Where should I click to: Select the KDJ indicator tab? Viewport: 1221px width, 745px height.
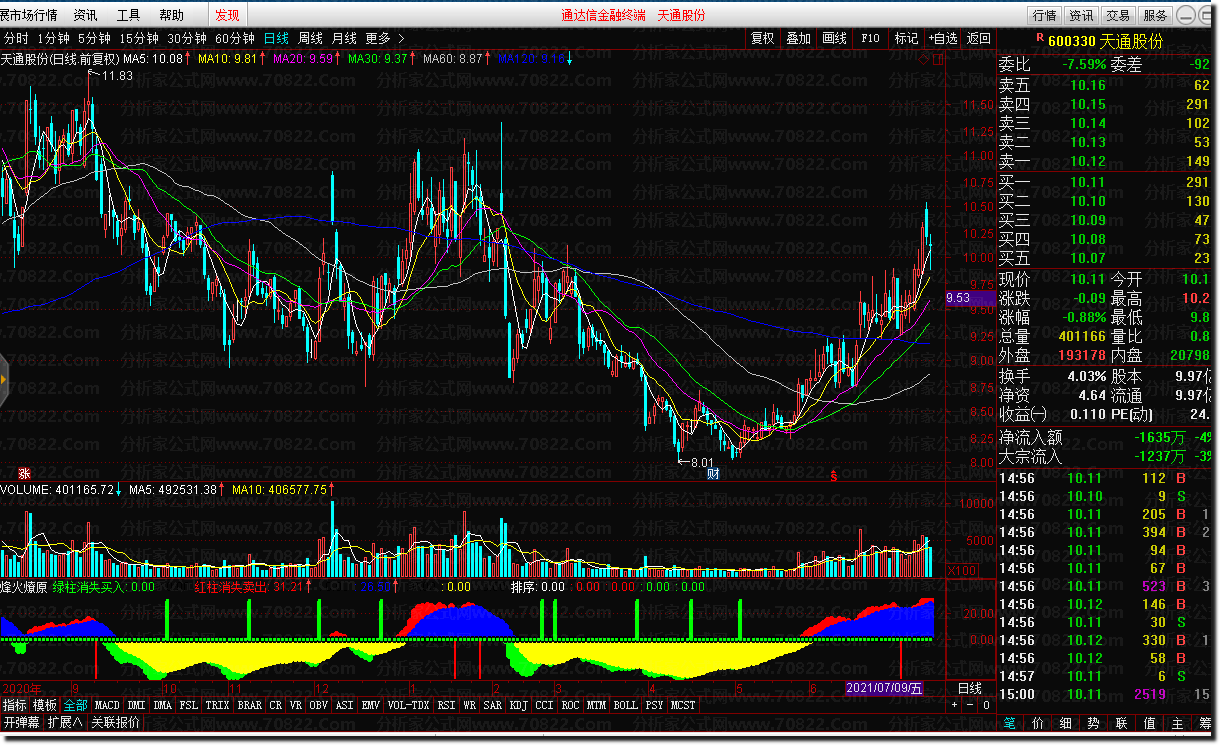(x=518, y=705)
